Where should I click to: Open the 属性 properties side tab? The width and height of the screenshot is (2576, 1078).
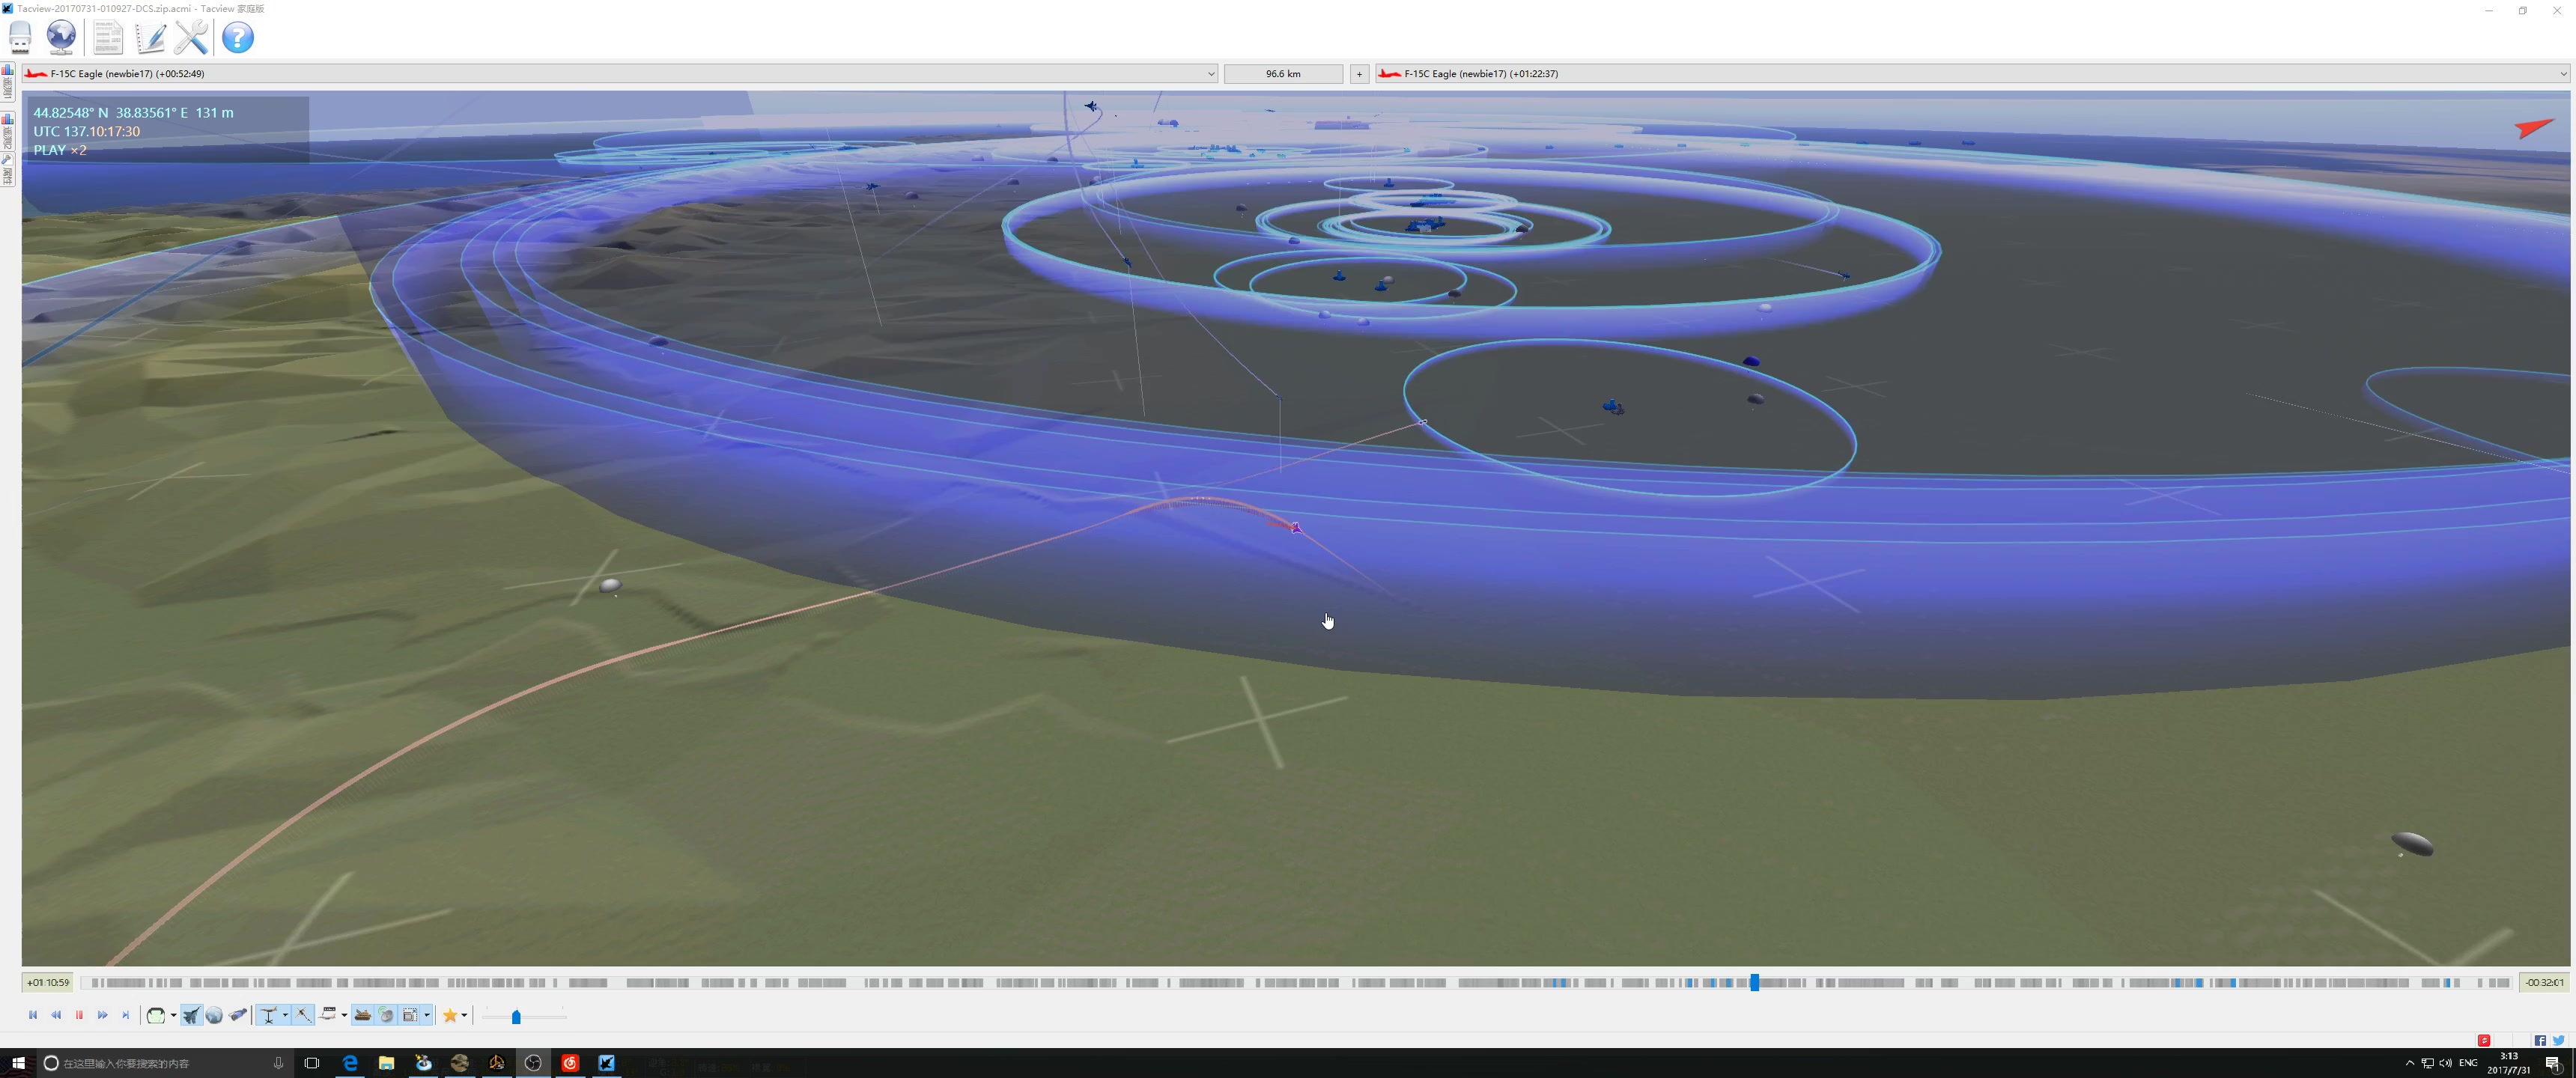point(7,170)
